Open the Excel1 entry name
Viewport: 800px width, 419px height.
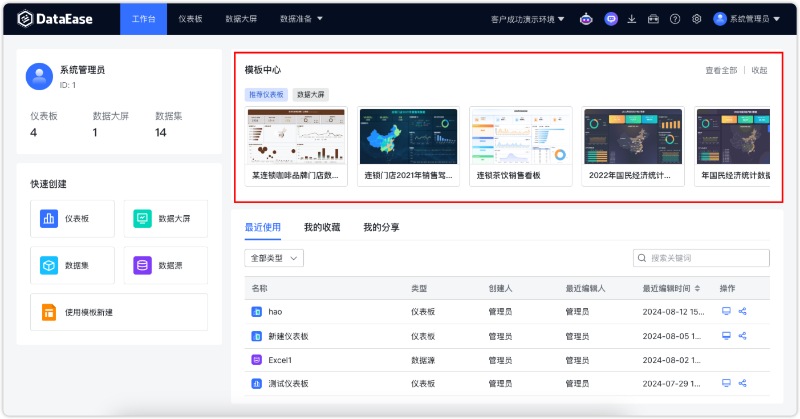pos(280,360)
